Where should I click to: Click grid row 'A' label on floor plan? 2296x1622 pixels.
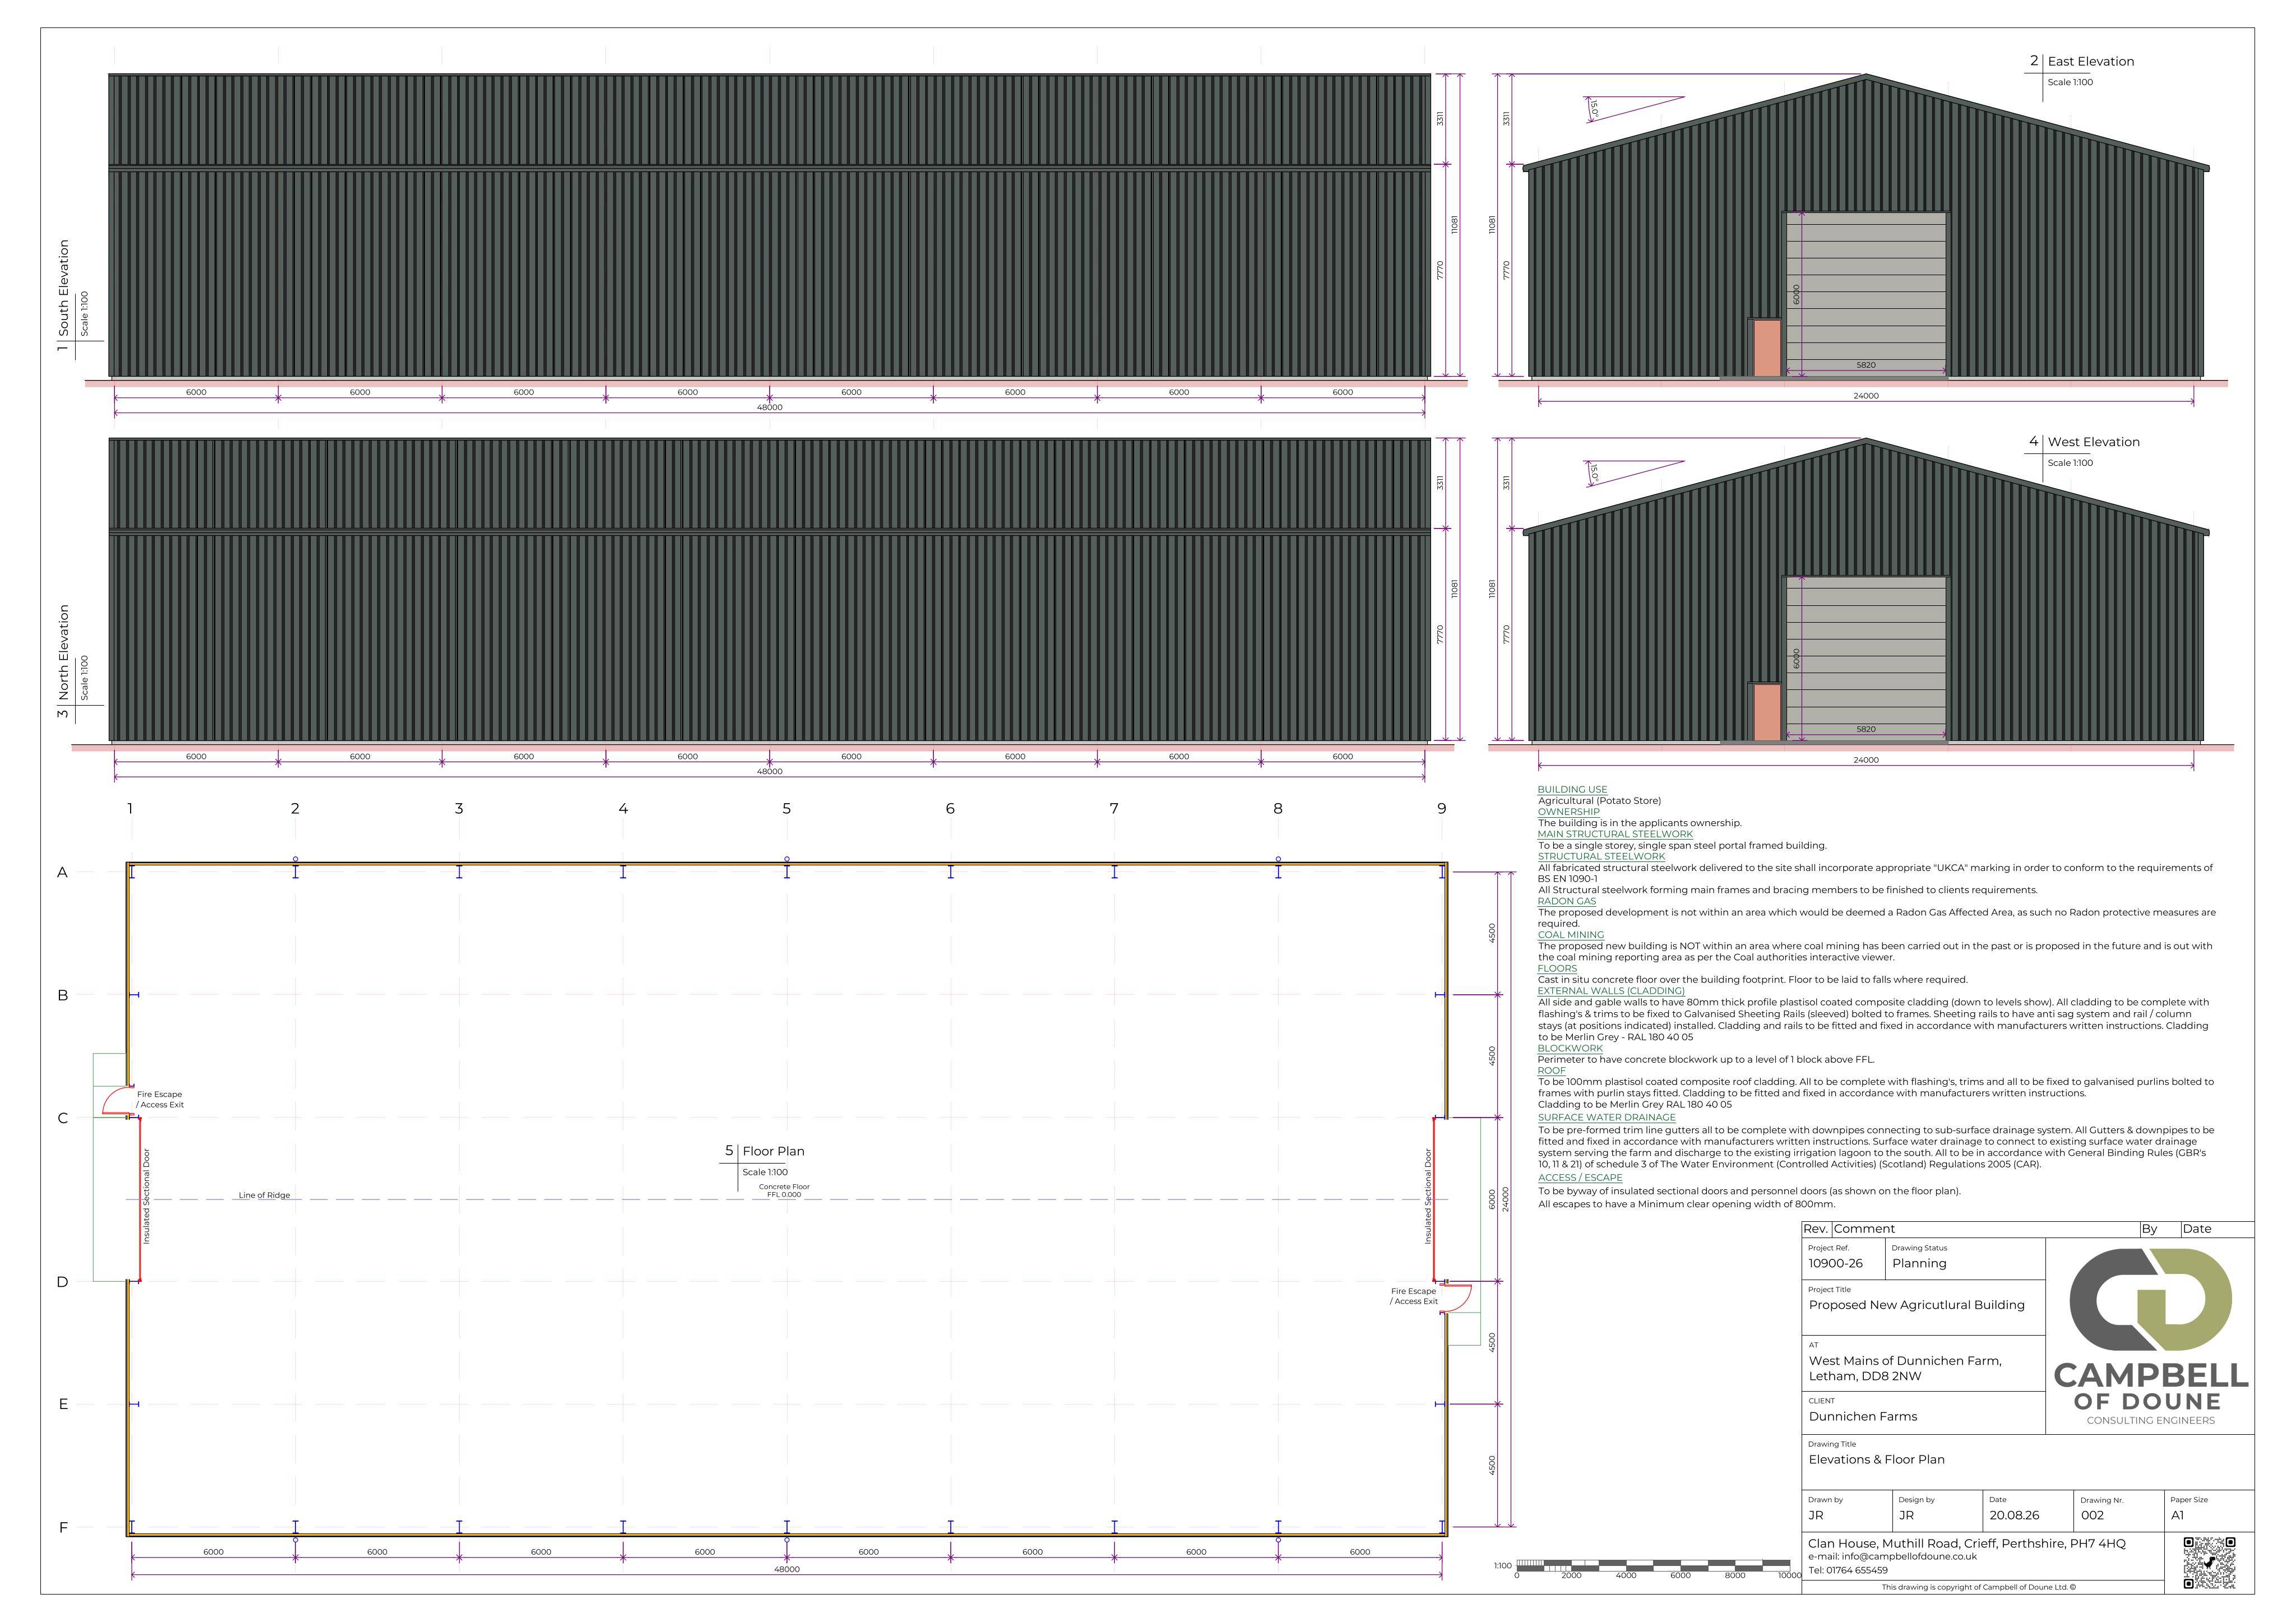coord(62,873)
